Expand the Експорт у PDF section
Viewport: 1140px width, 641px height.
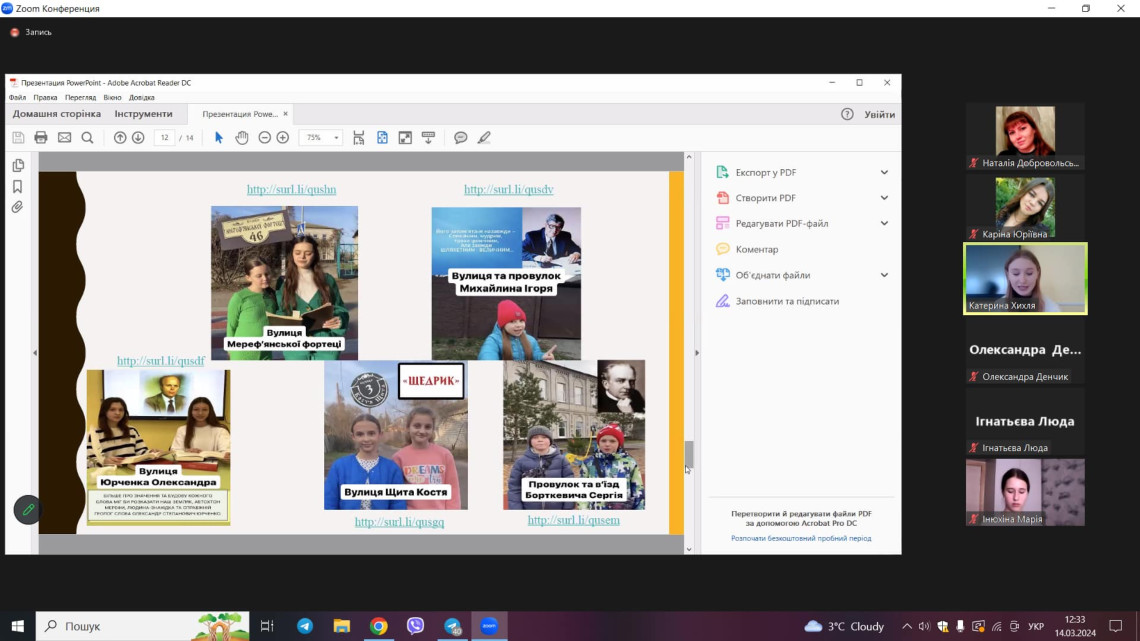click(x=883, y=172)
